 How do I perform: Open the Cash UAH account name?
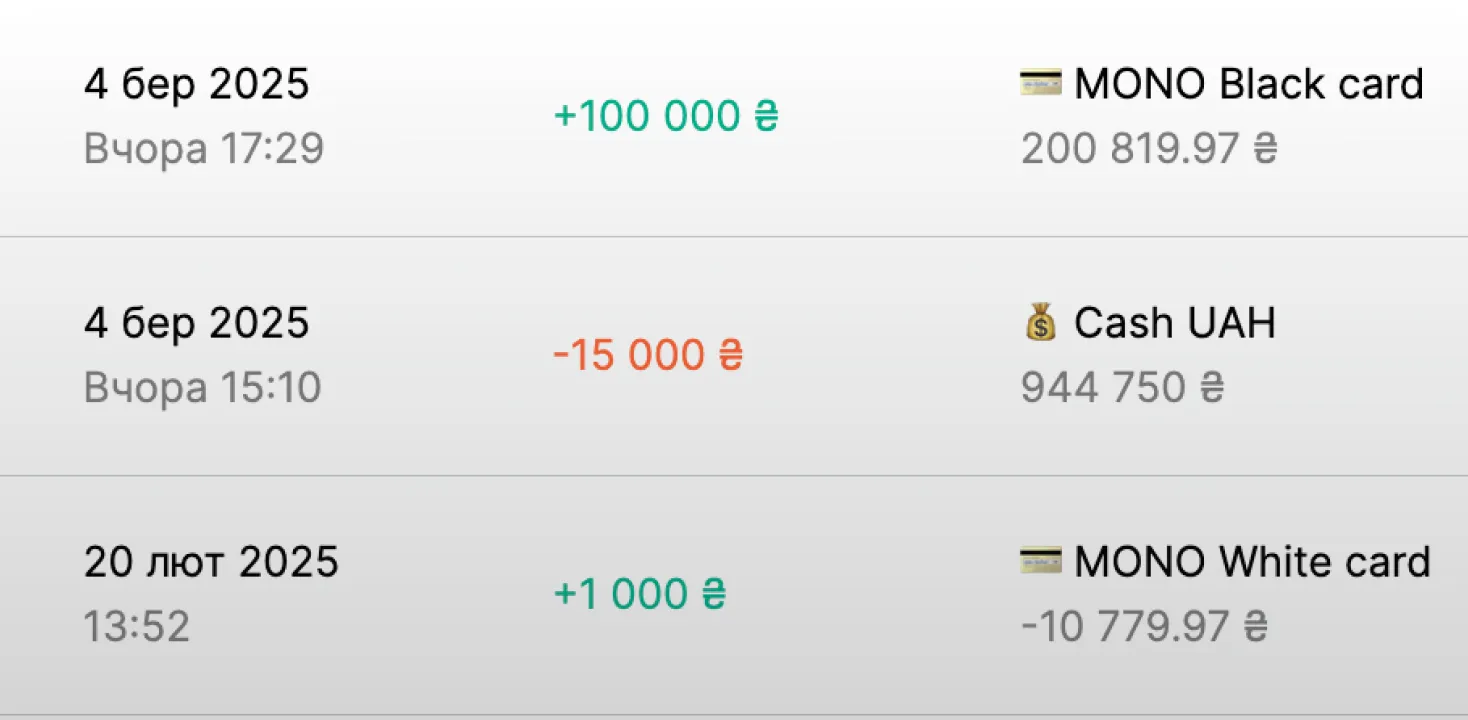click(x=1175, y=322)
